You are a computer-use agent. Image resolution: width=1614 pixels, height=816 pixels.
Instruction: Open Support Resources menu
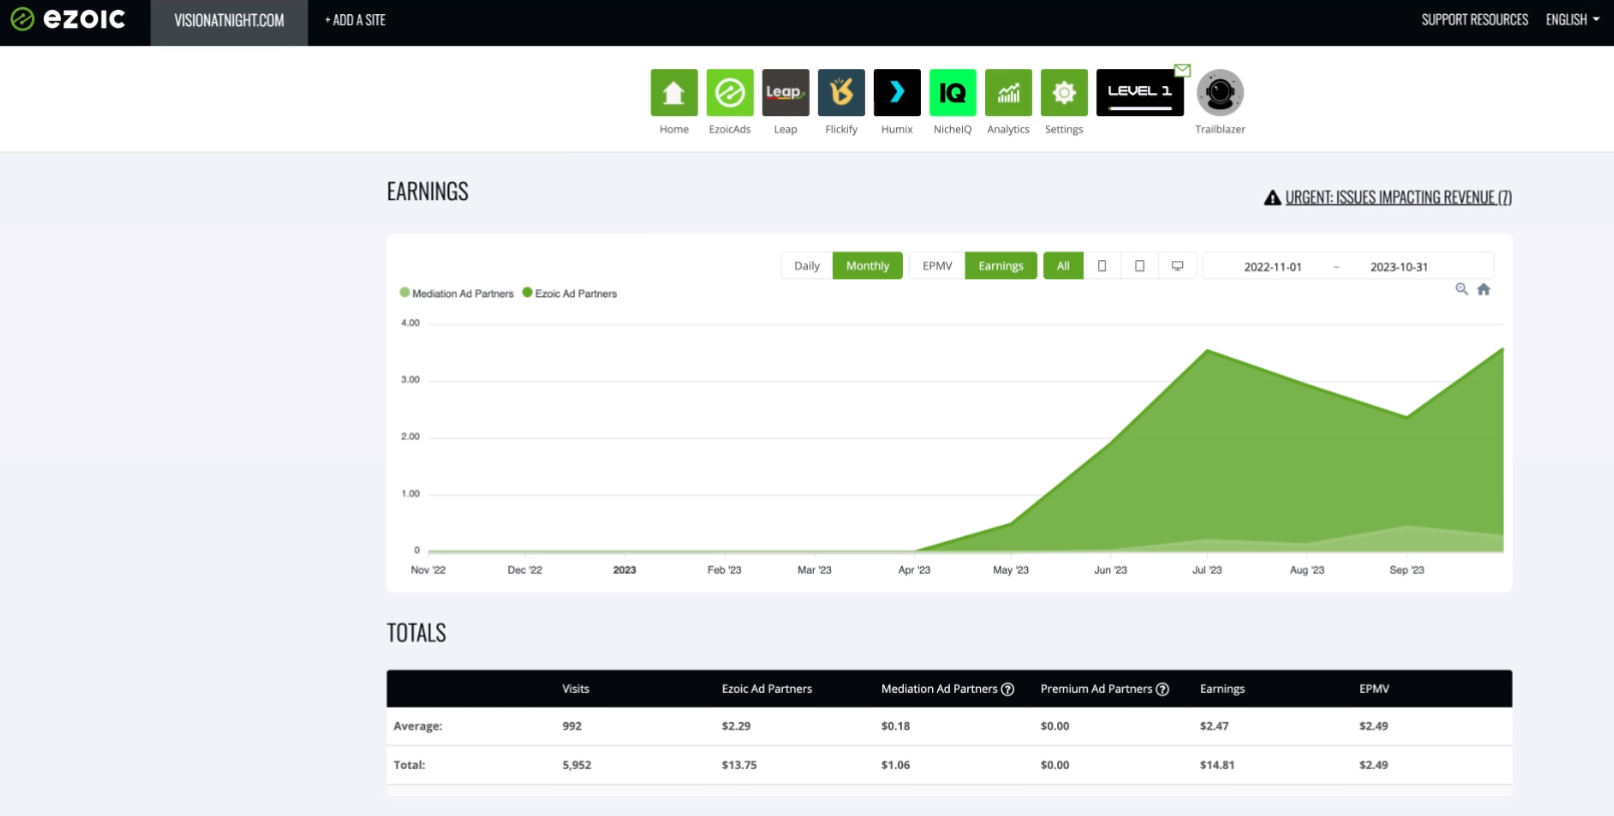pos(1475,20)
